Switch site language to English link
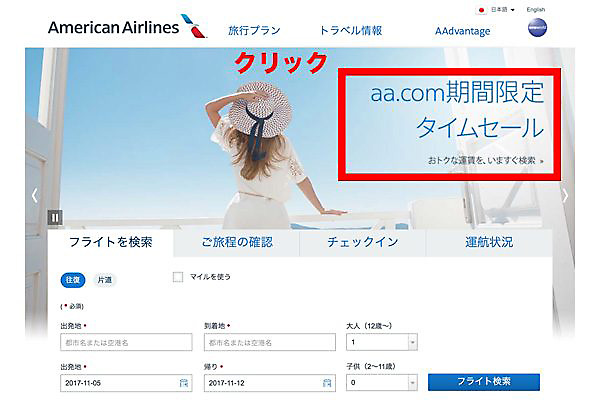Viewport: 600px width, 400px height. coord(535,10)
